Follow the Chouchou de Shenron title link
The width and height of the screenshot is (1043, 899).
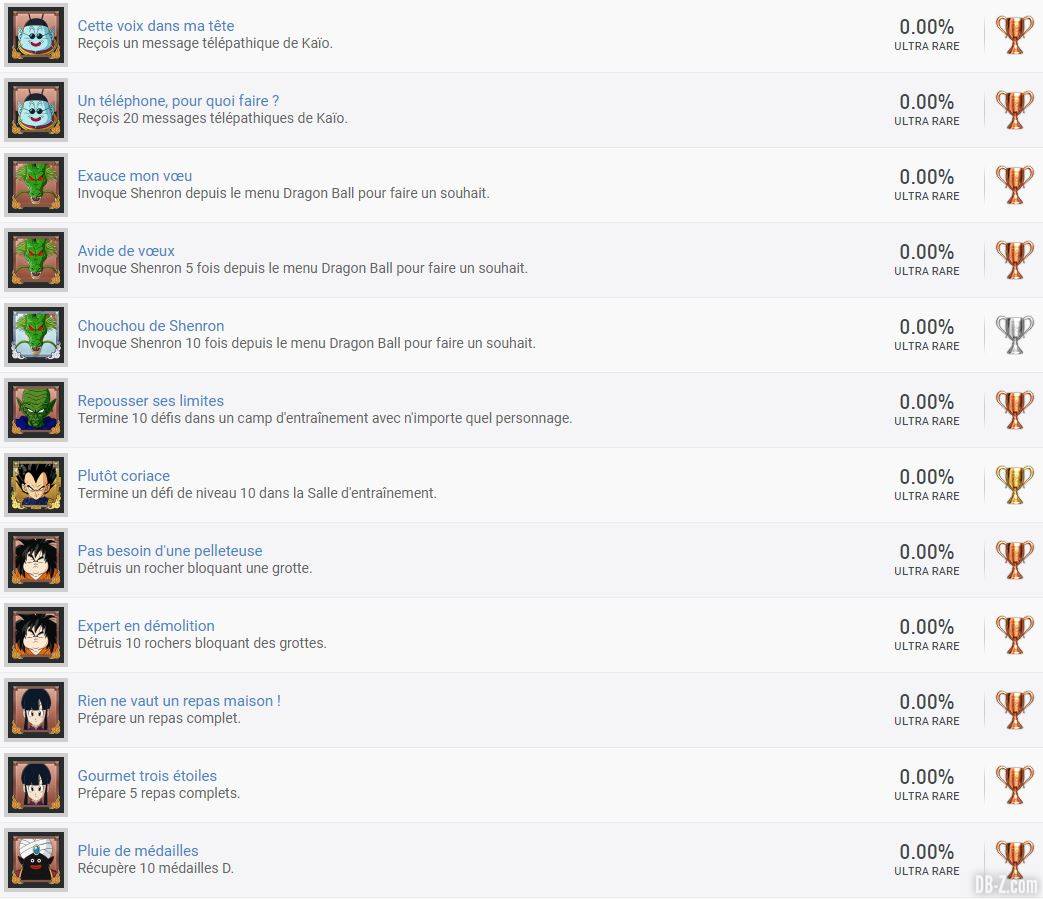point(150,326)
